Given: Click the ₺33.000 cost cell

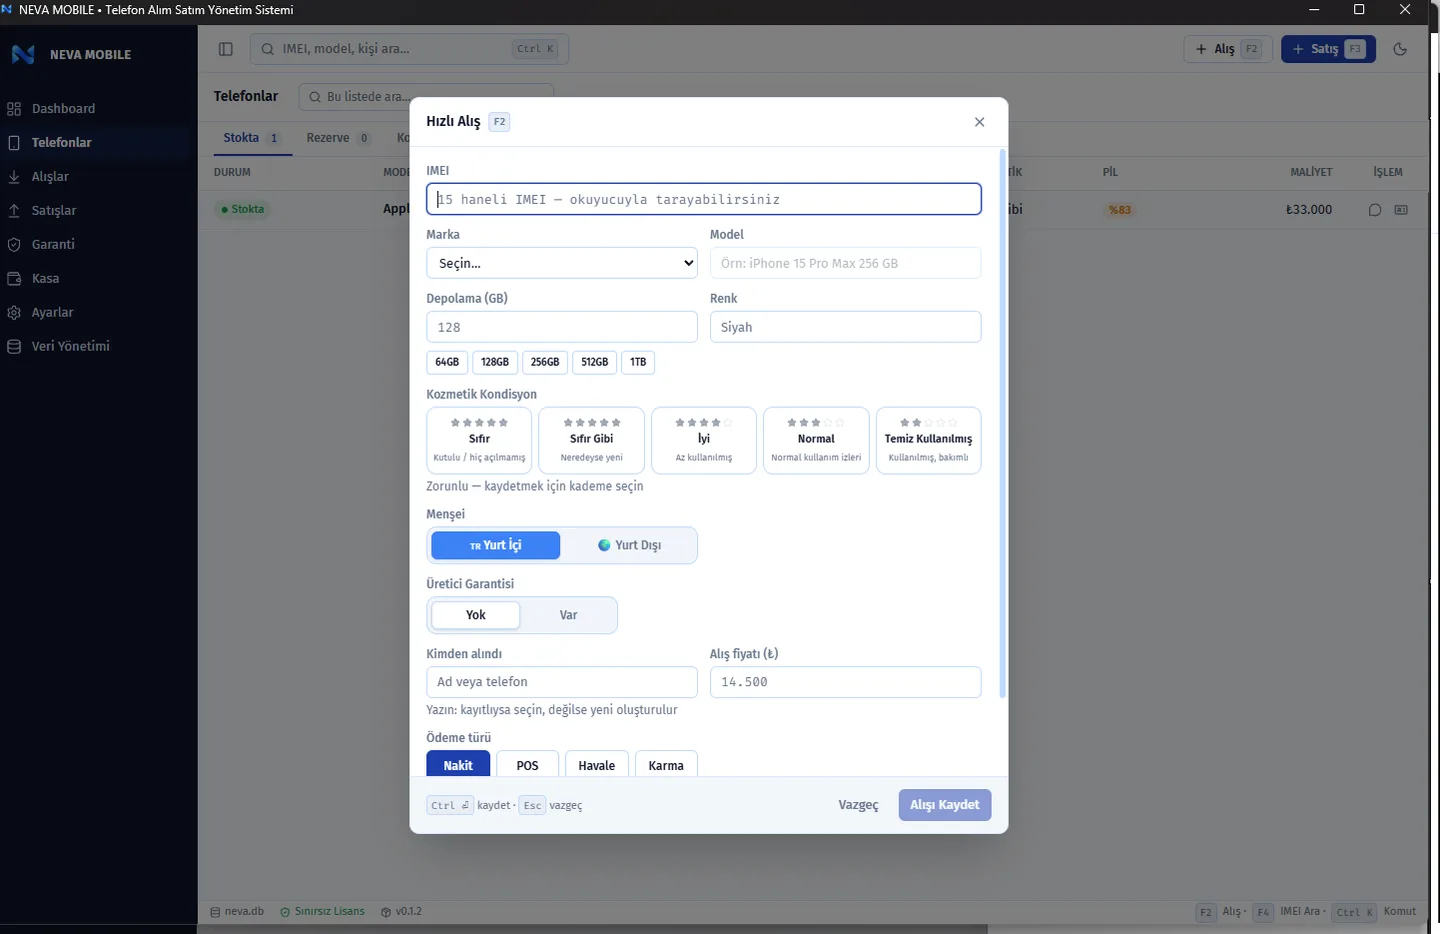Looking at the screenshot, I should [1309, 210].
